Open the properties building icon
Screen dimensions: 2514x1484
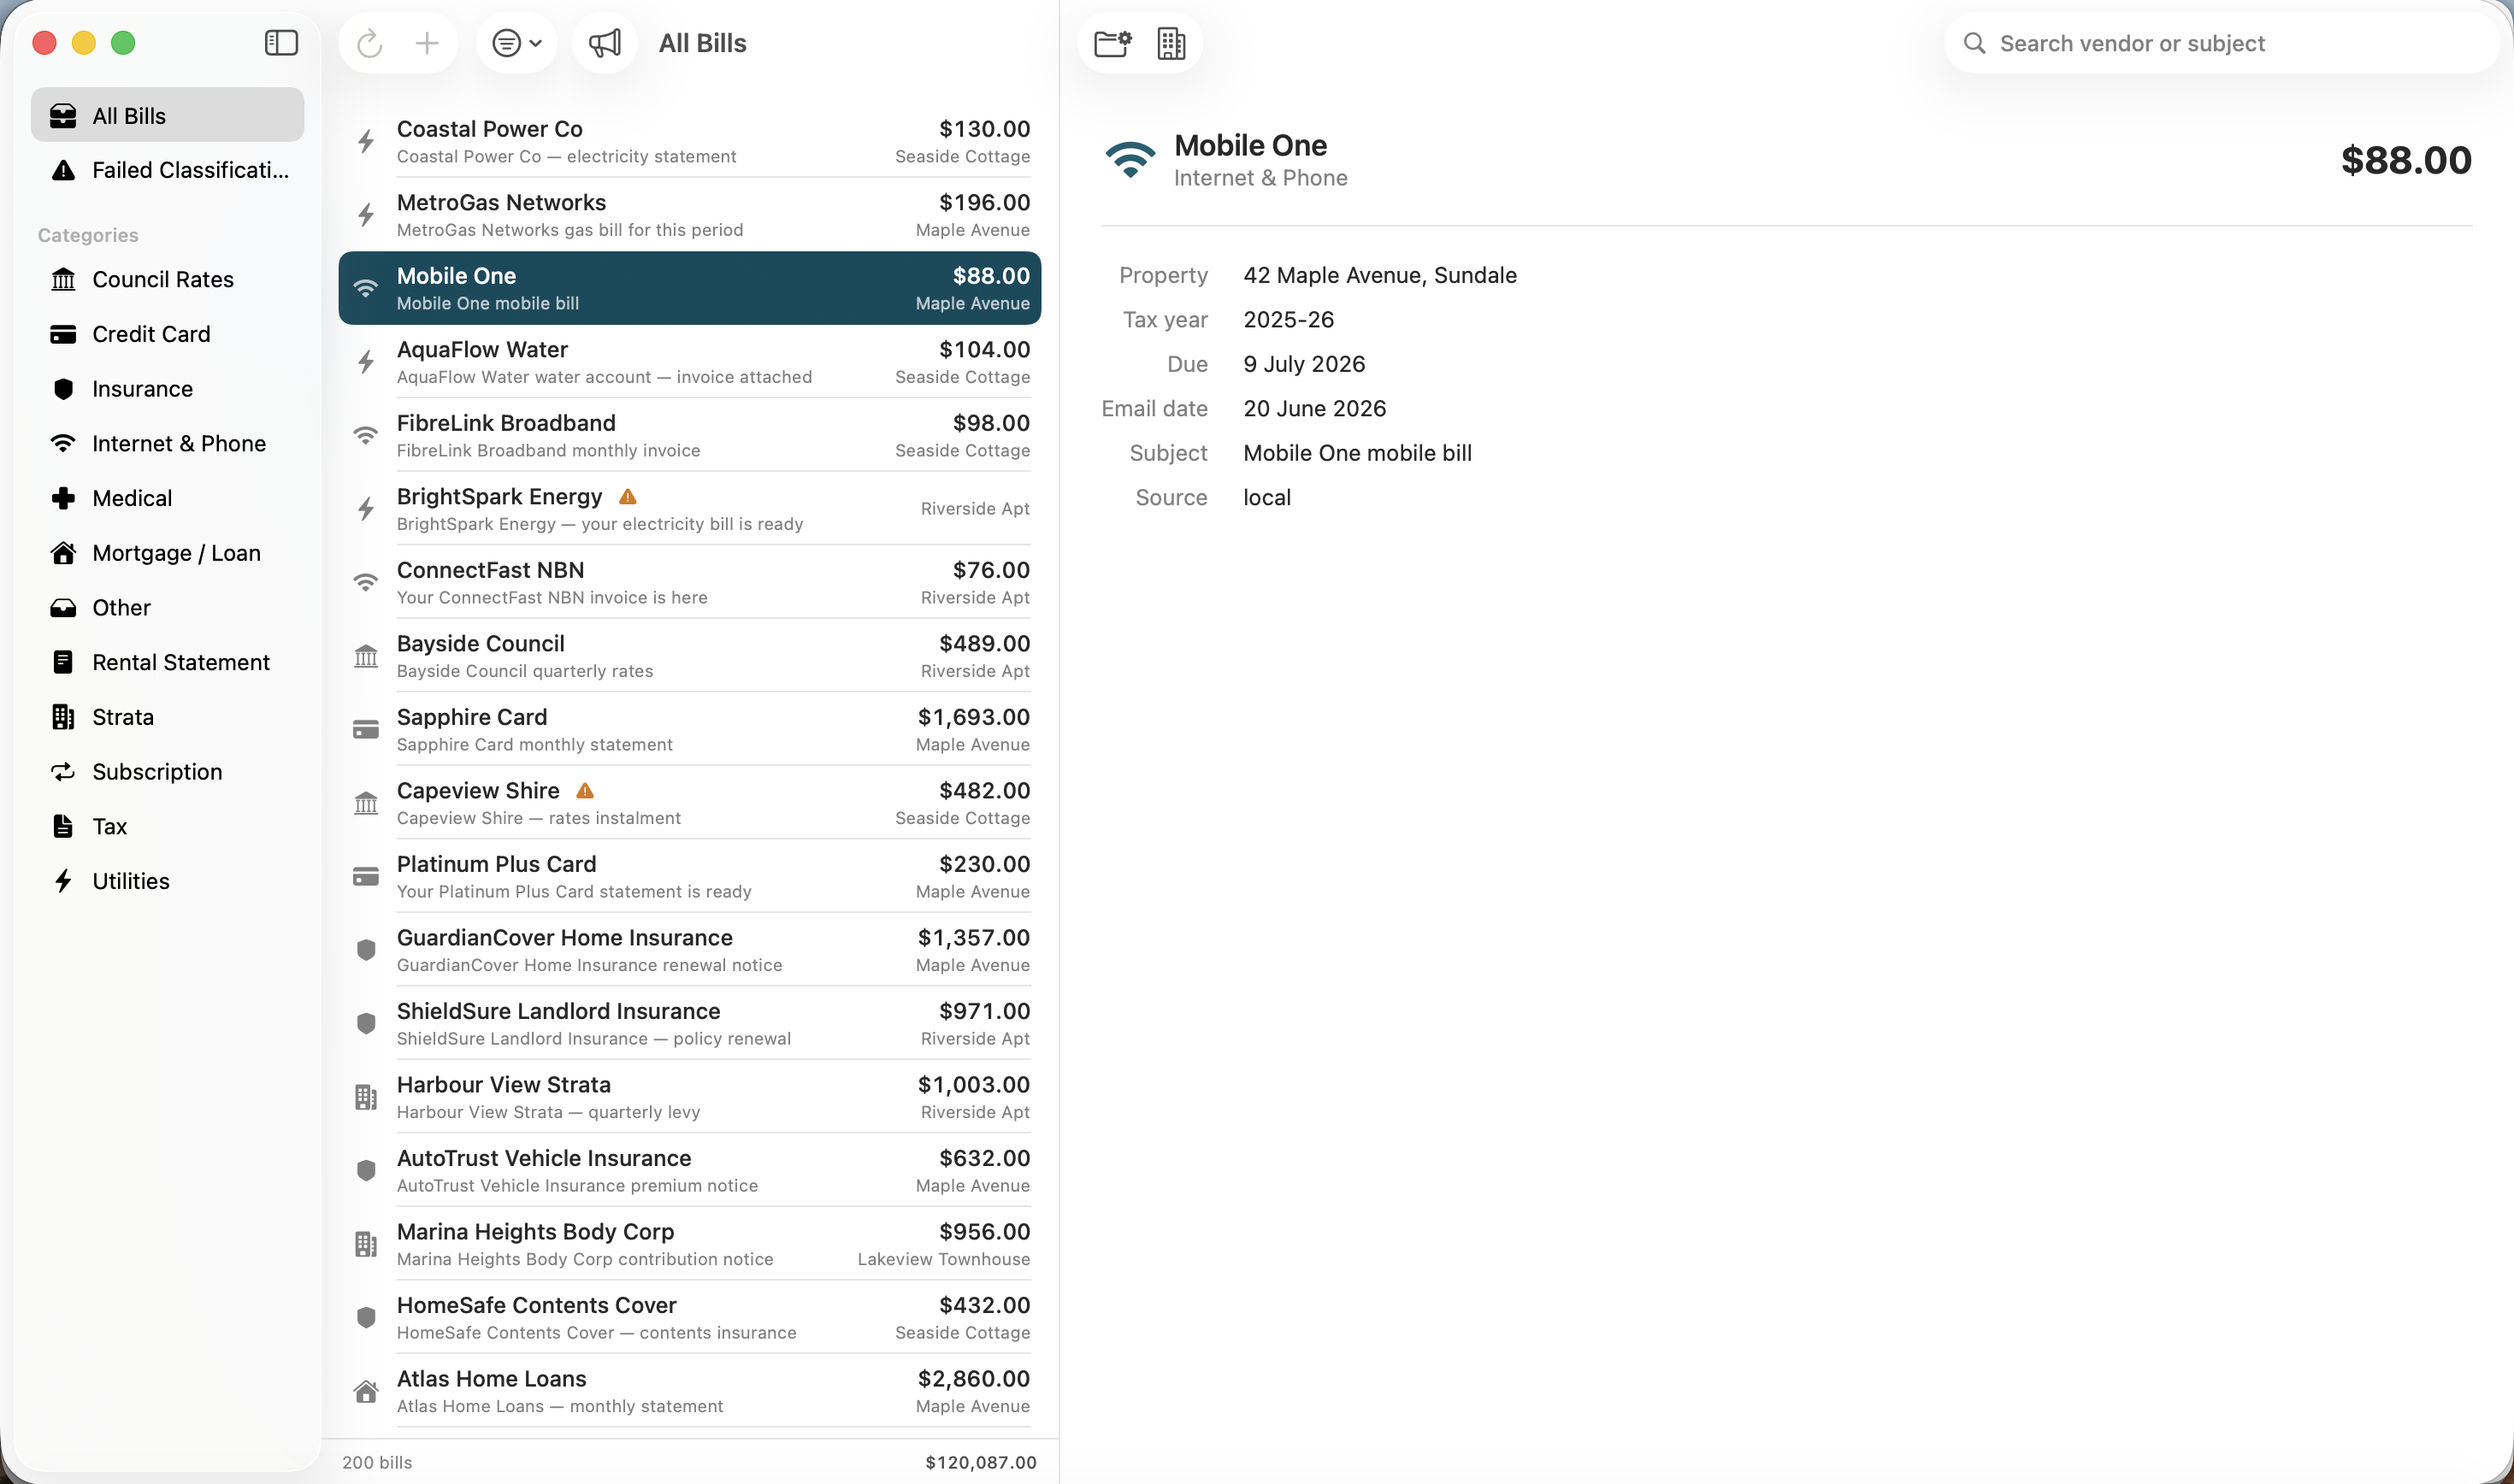pos(1171,43)
